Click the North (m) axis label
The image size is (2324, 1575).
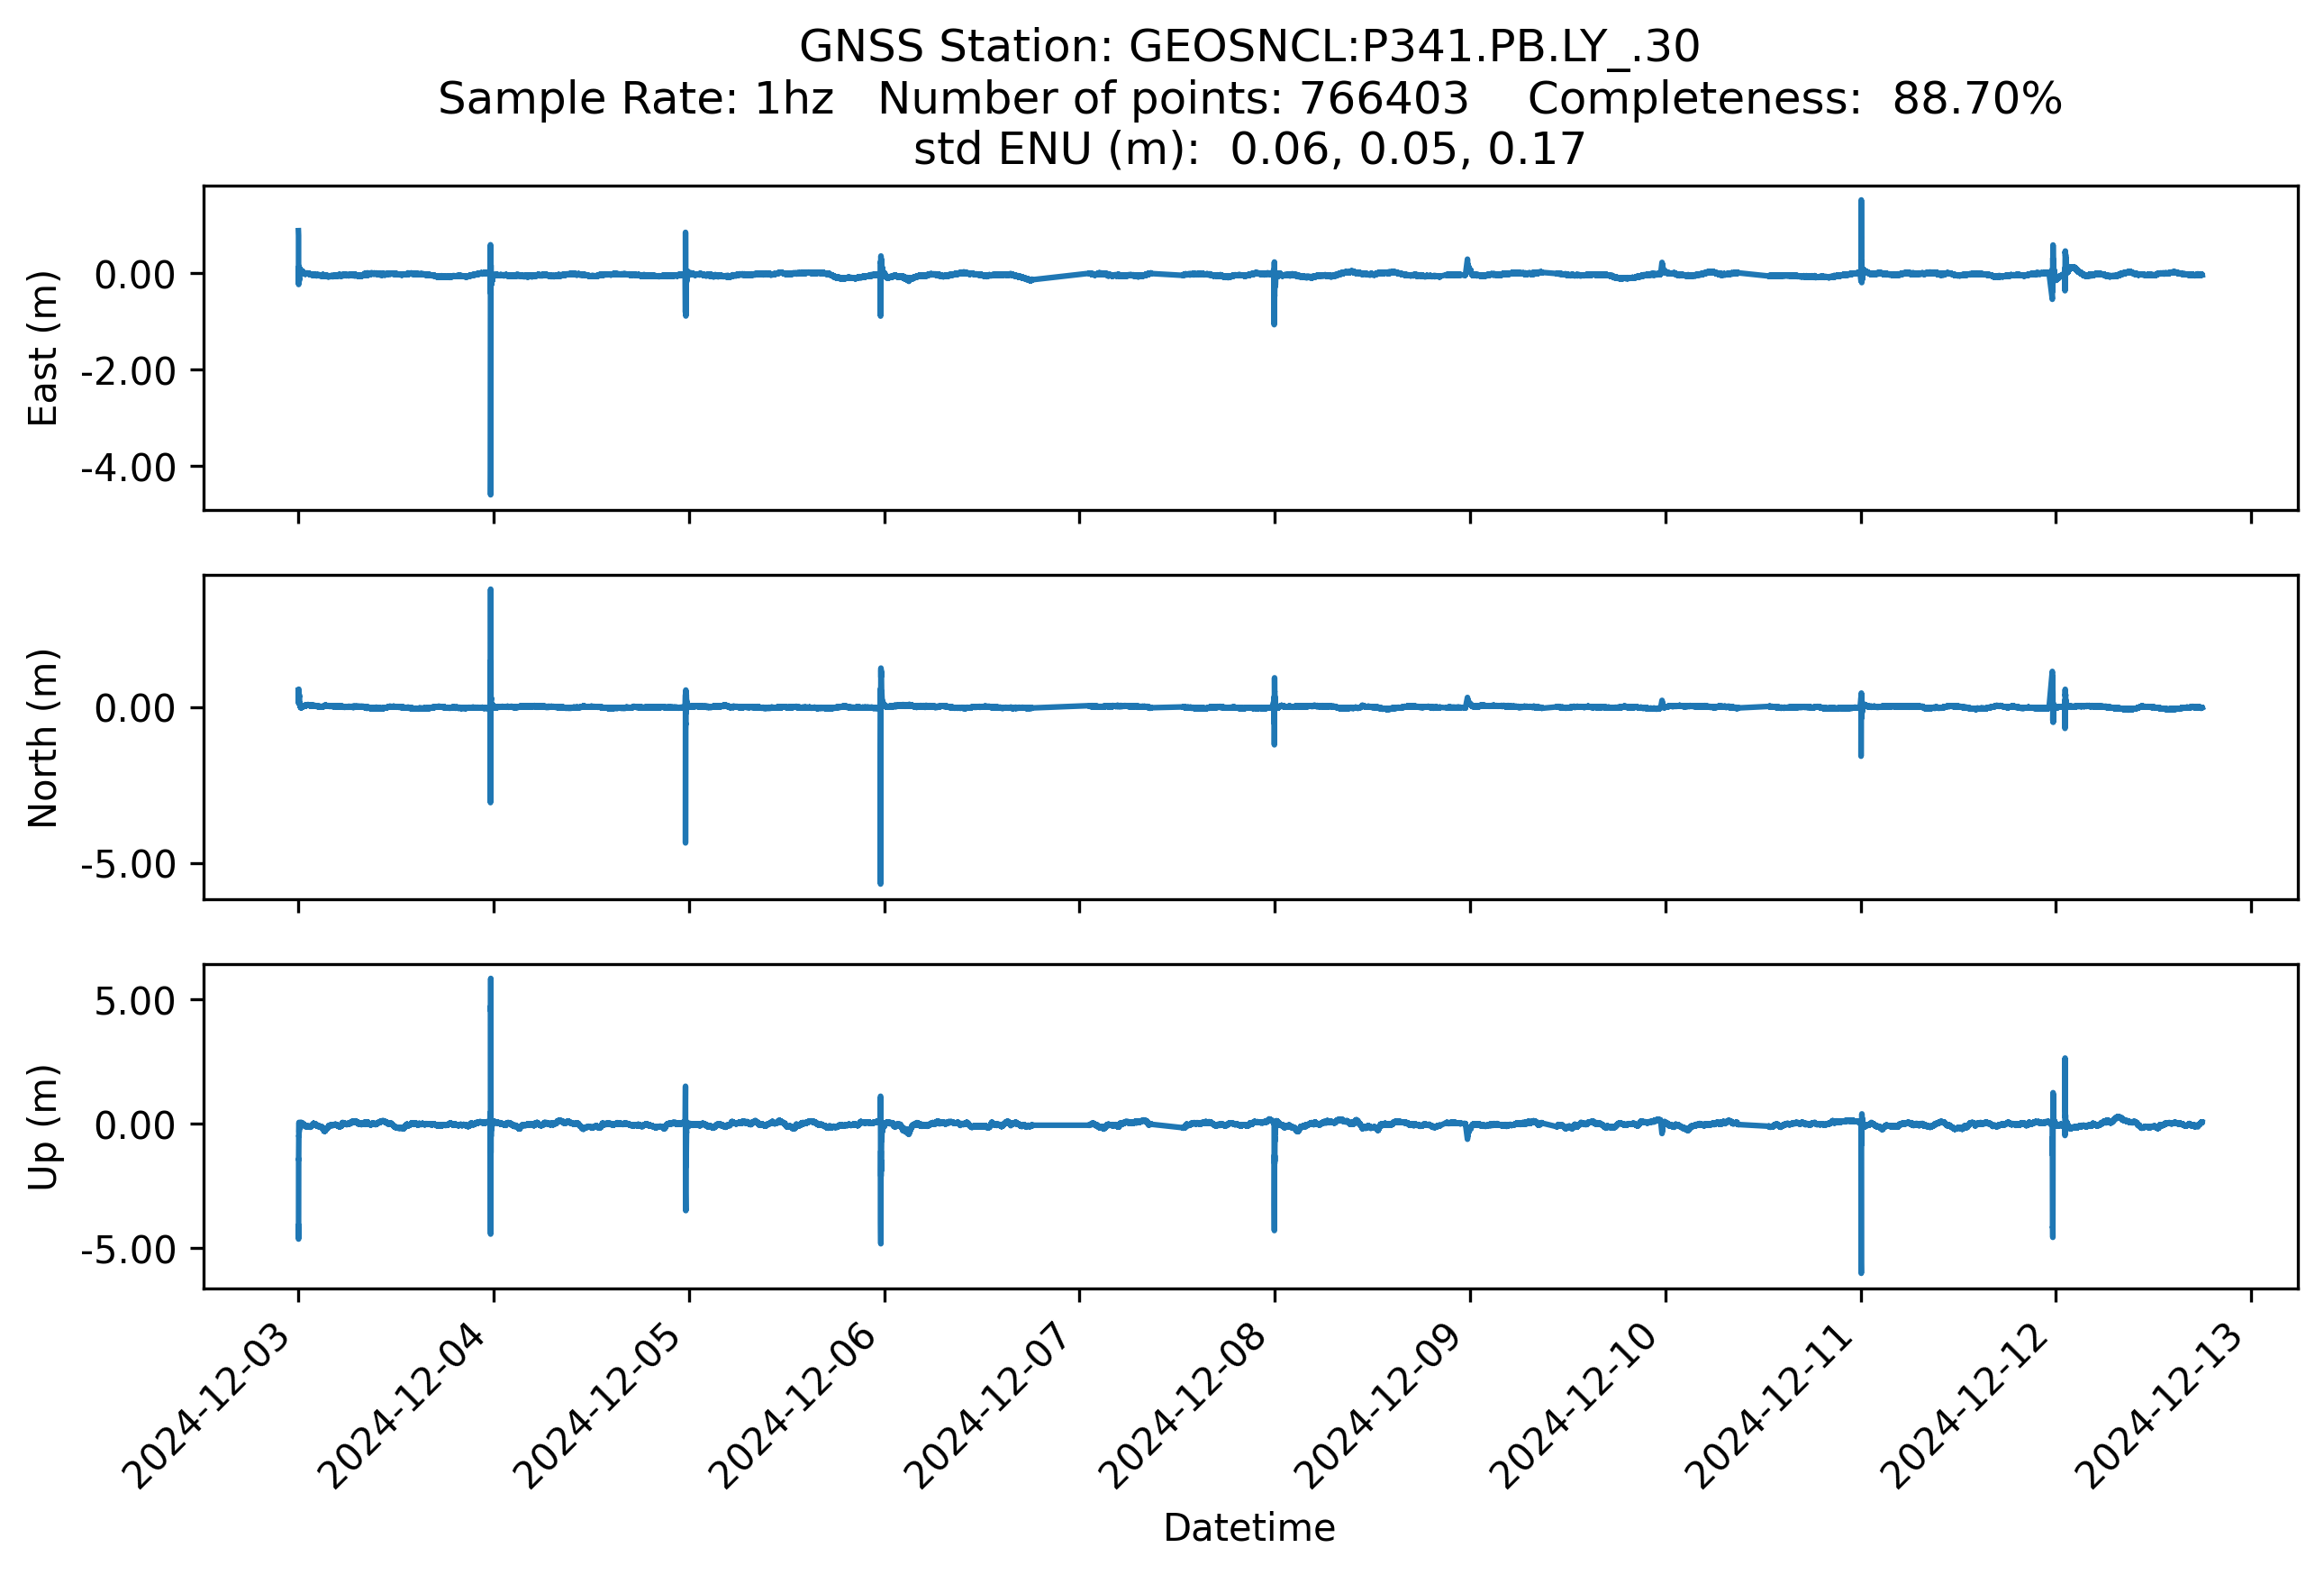(43, 738)
